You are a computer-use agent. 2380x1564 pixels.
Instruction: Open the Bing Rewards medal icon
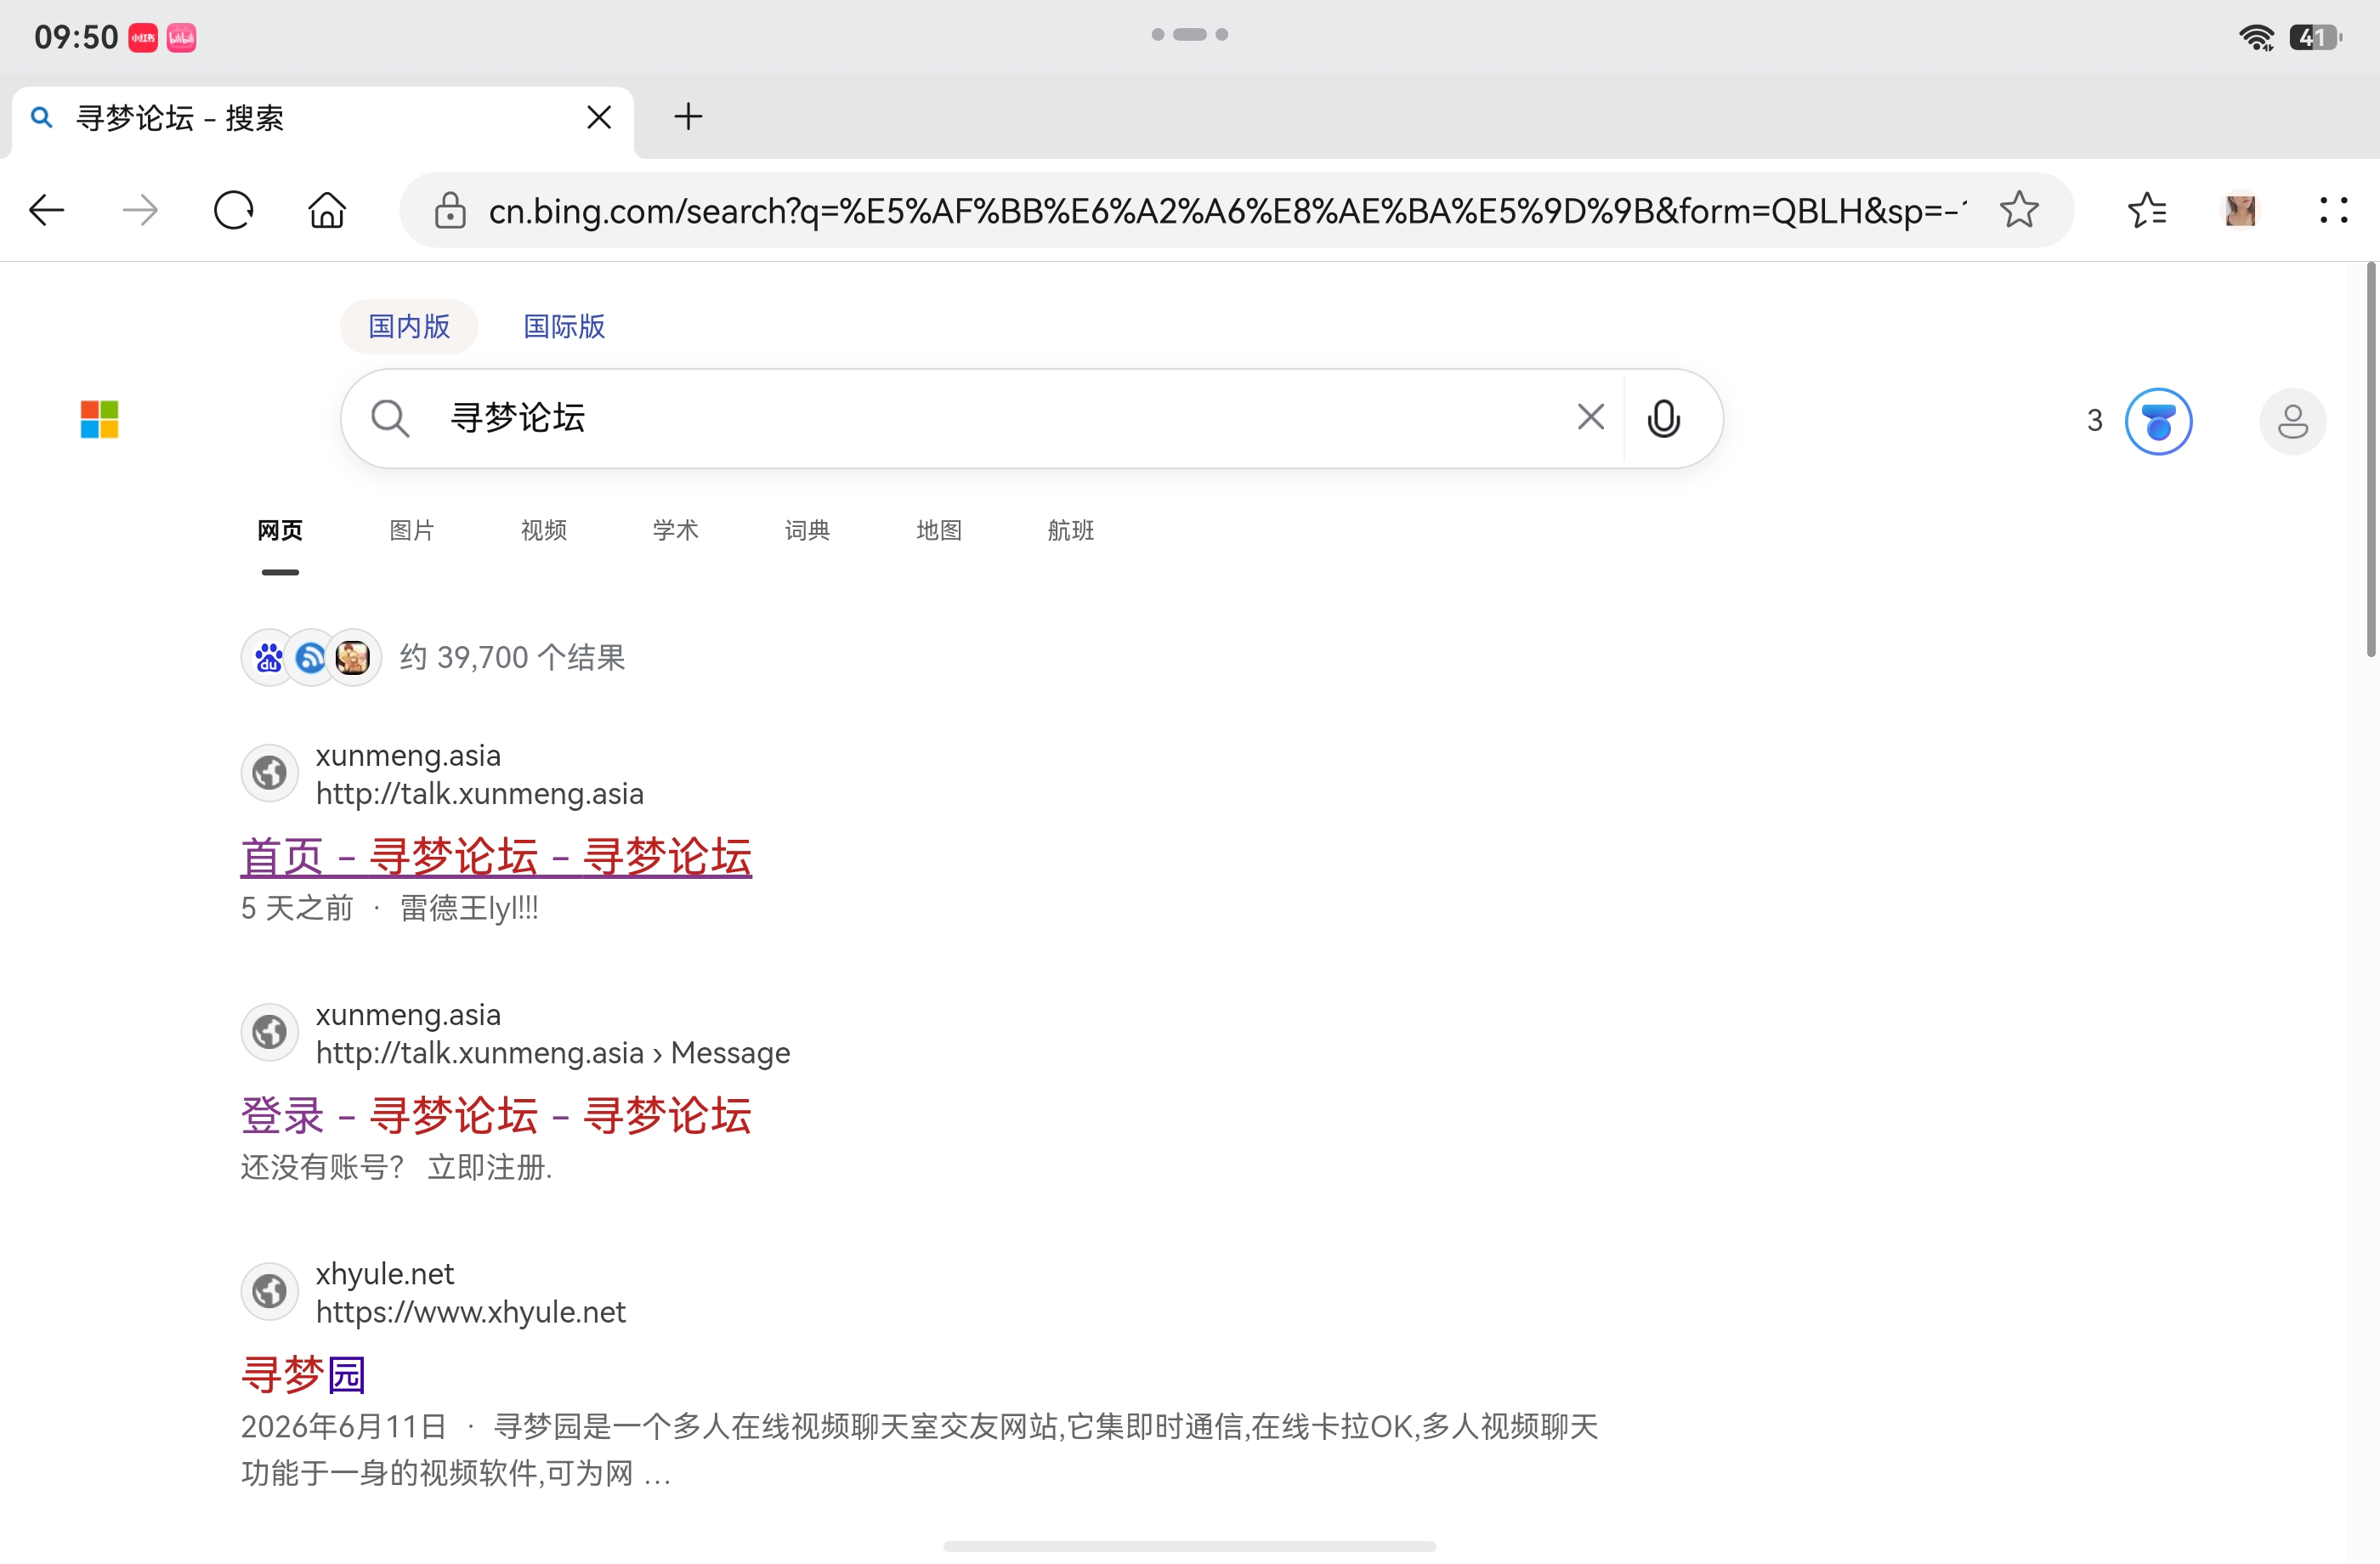(2158, 421)
